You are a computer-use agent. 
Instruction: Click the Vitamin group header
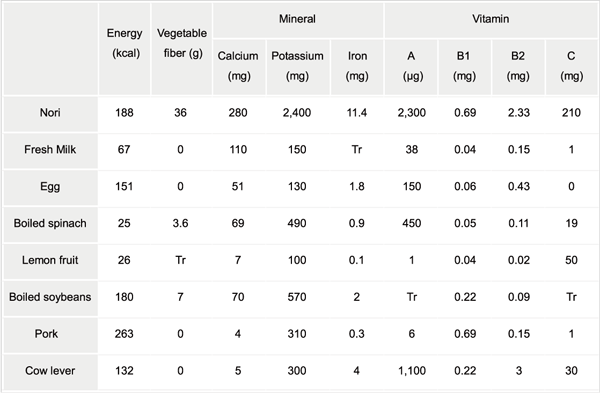pos(491,19)
